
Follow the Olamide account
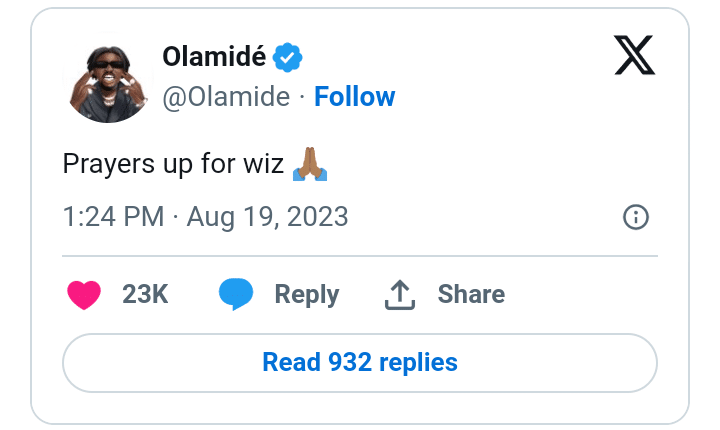point(354,97)
